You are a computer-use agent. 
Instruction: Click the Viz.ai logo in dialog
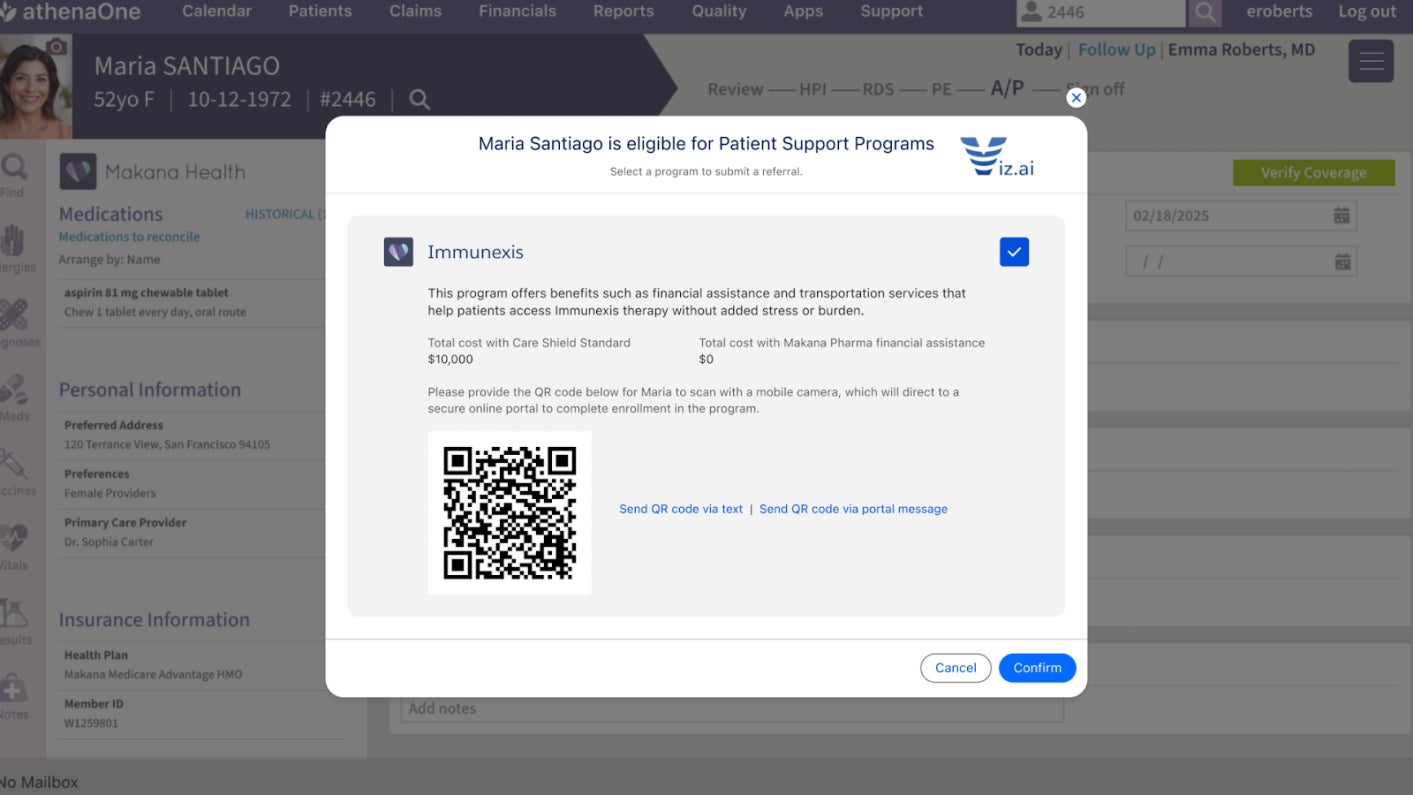997,157
